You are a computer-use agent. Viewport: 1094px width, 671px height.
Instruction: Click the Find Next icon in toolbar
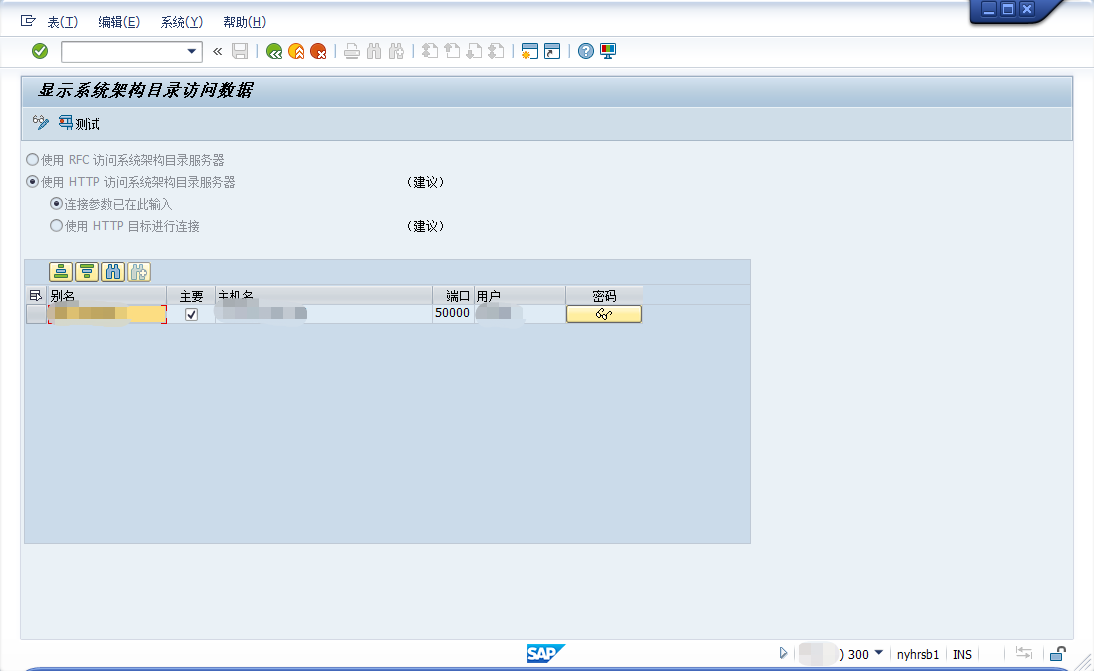(396, 51)
